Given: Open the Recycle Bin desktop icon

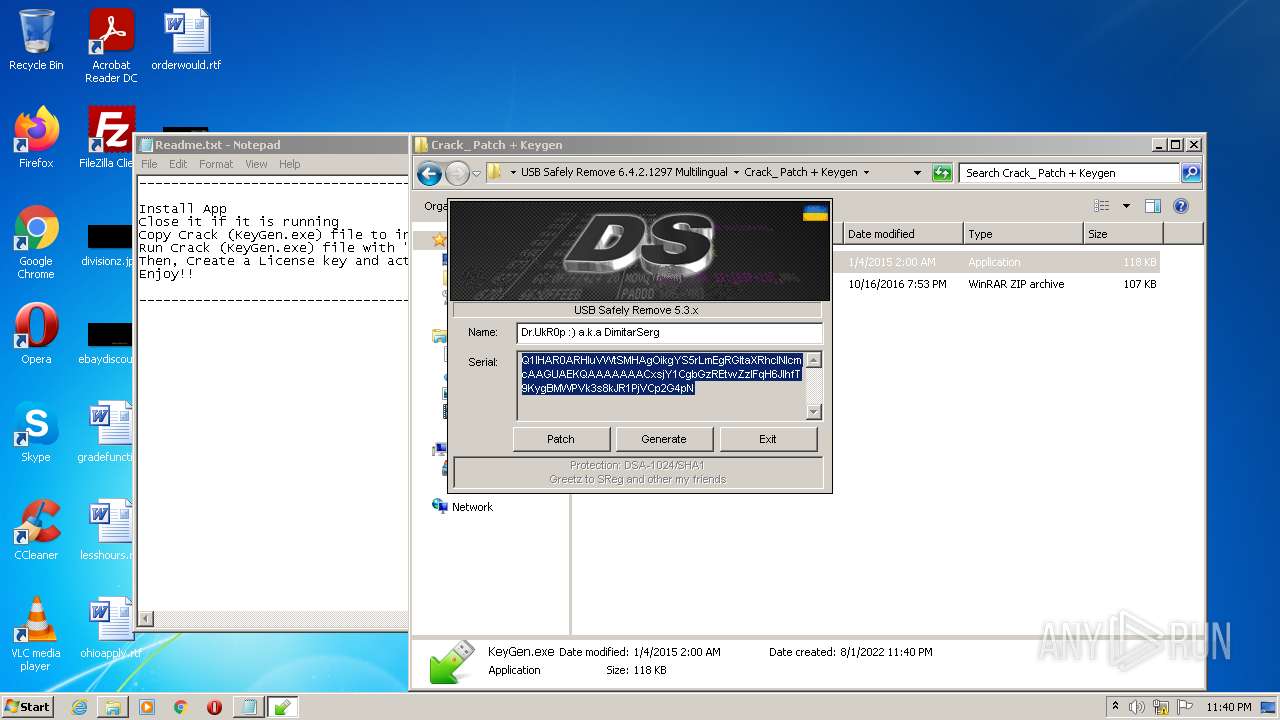Looking at the screenshot, I should coord(36,40).
